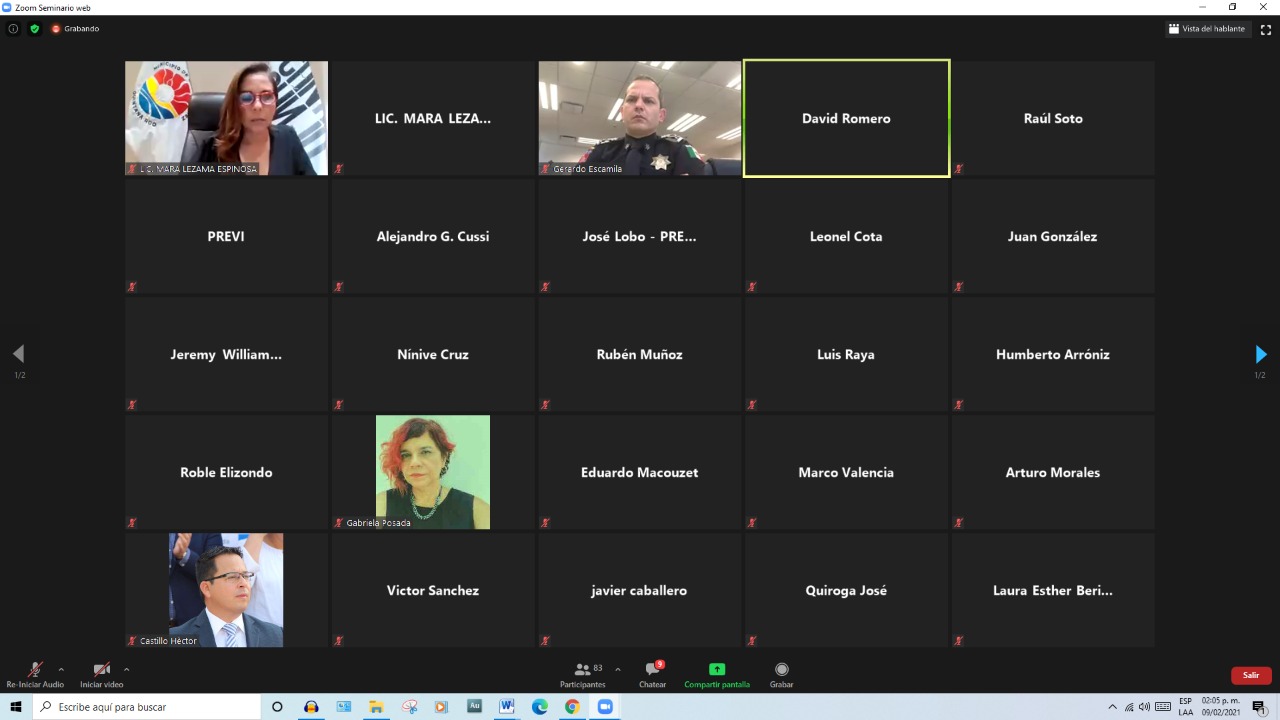Unmute with Re-Iniciar Audio microphone
This screenshot has height=720, width=1280.
tap(35, 670)
